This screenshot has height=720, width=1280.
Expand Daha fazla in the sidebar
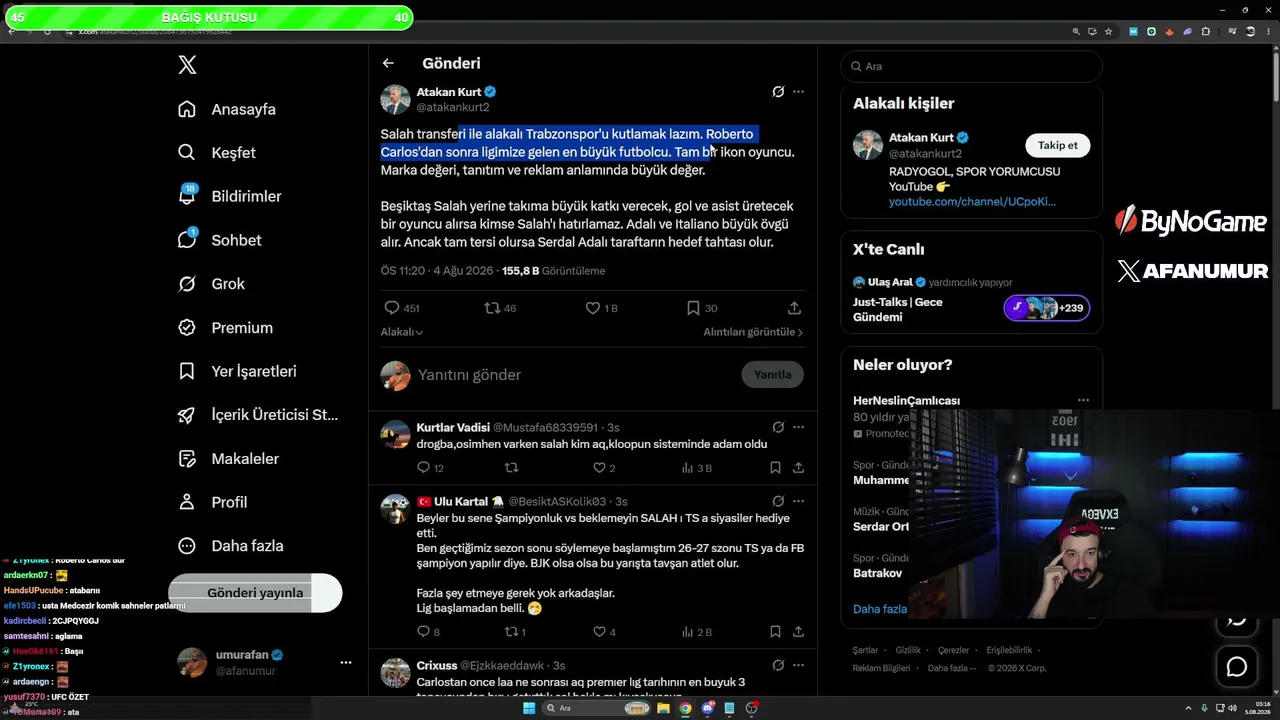click(x=230, y=546)
